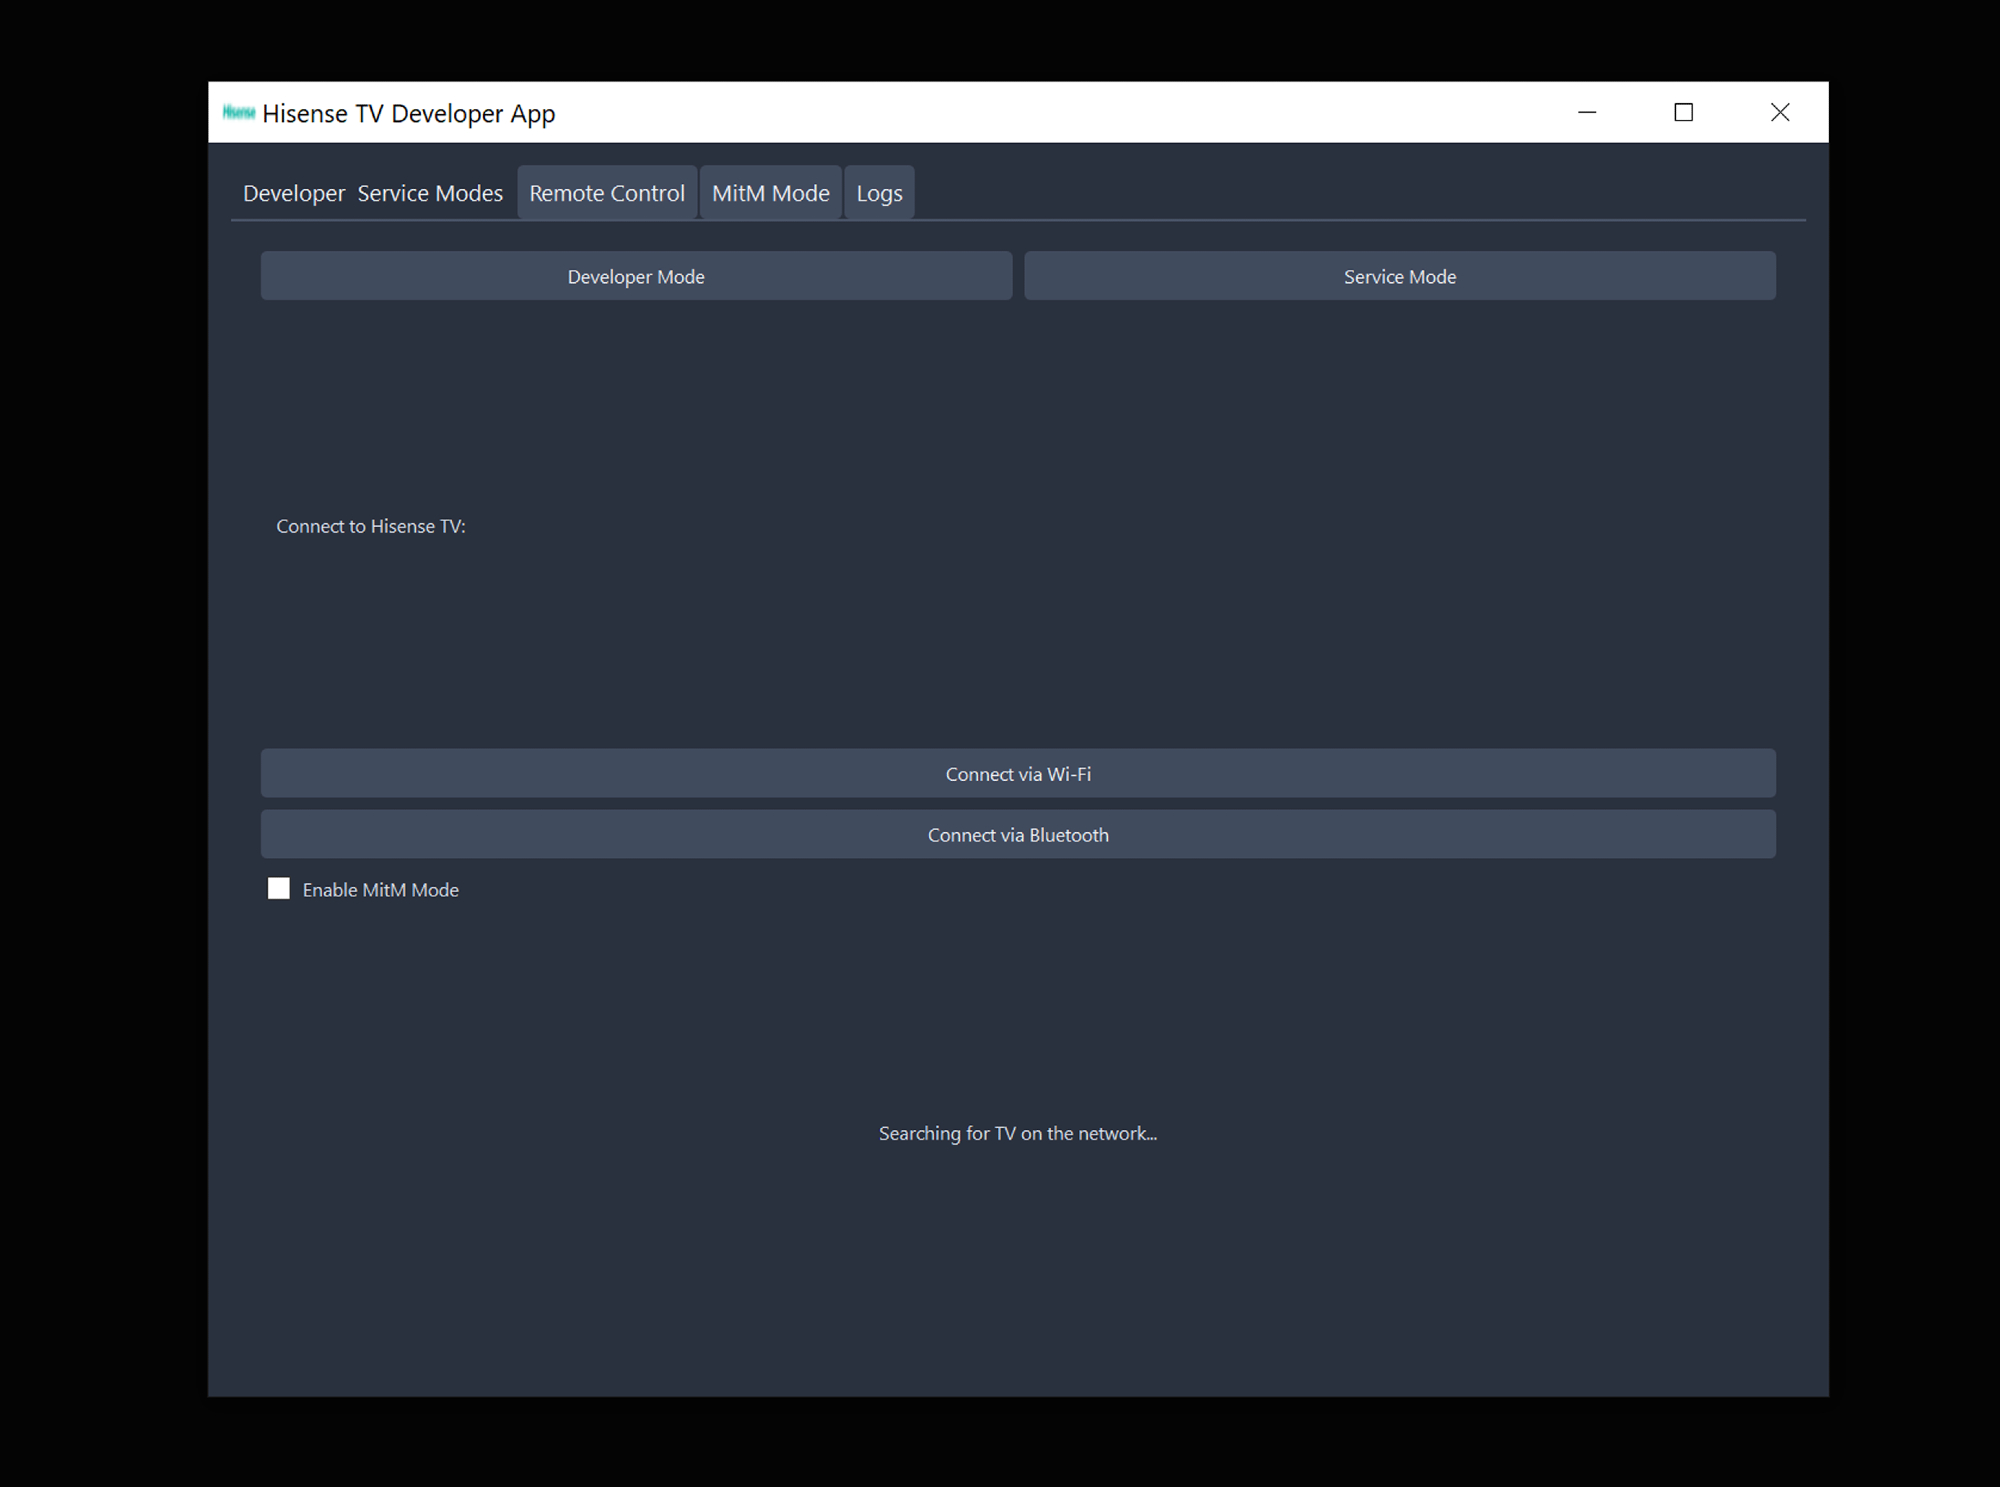Connect to the TV via Bluetooth
The image size is (2000, 1487).
[x=1018, y=835]
